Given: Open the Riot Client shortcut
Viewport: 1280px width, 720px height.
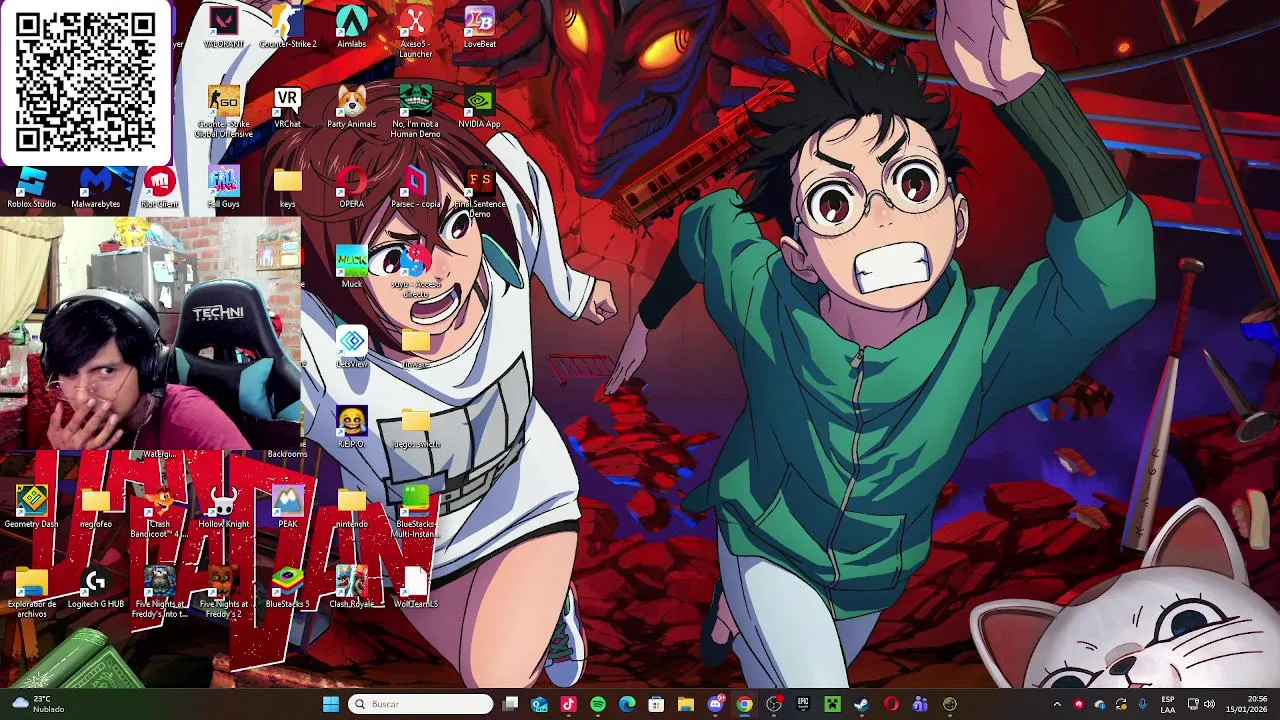Looking at the screenshot, I should tap(159, 187).
